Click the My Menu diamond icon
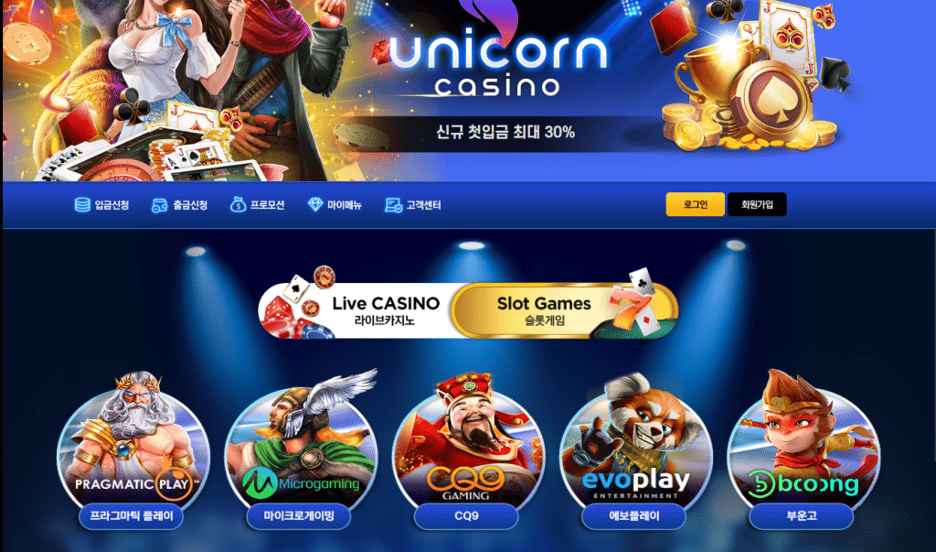 [x=315, y=205]
